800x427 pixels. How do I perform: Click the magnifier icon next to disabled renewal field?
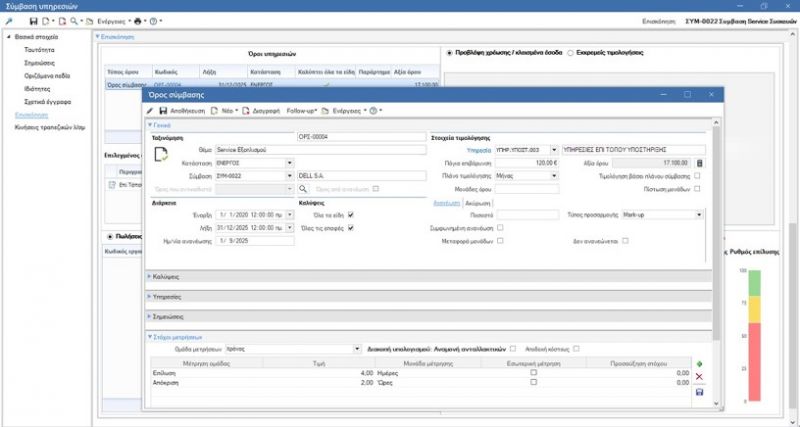pos(303,189)
